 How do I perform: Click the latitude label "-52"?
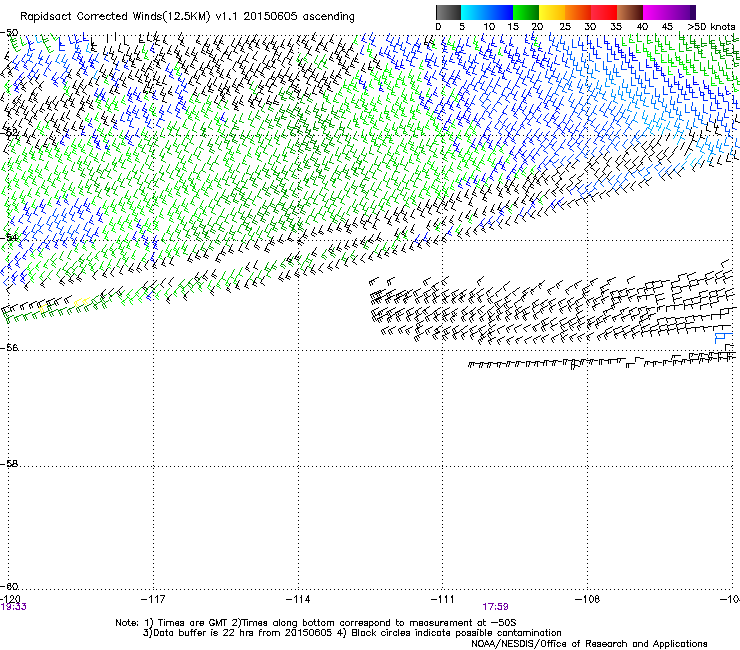tap(9, 133)
